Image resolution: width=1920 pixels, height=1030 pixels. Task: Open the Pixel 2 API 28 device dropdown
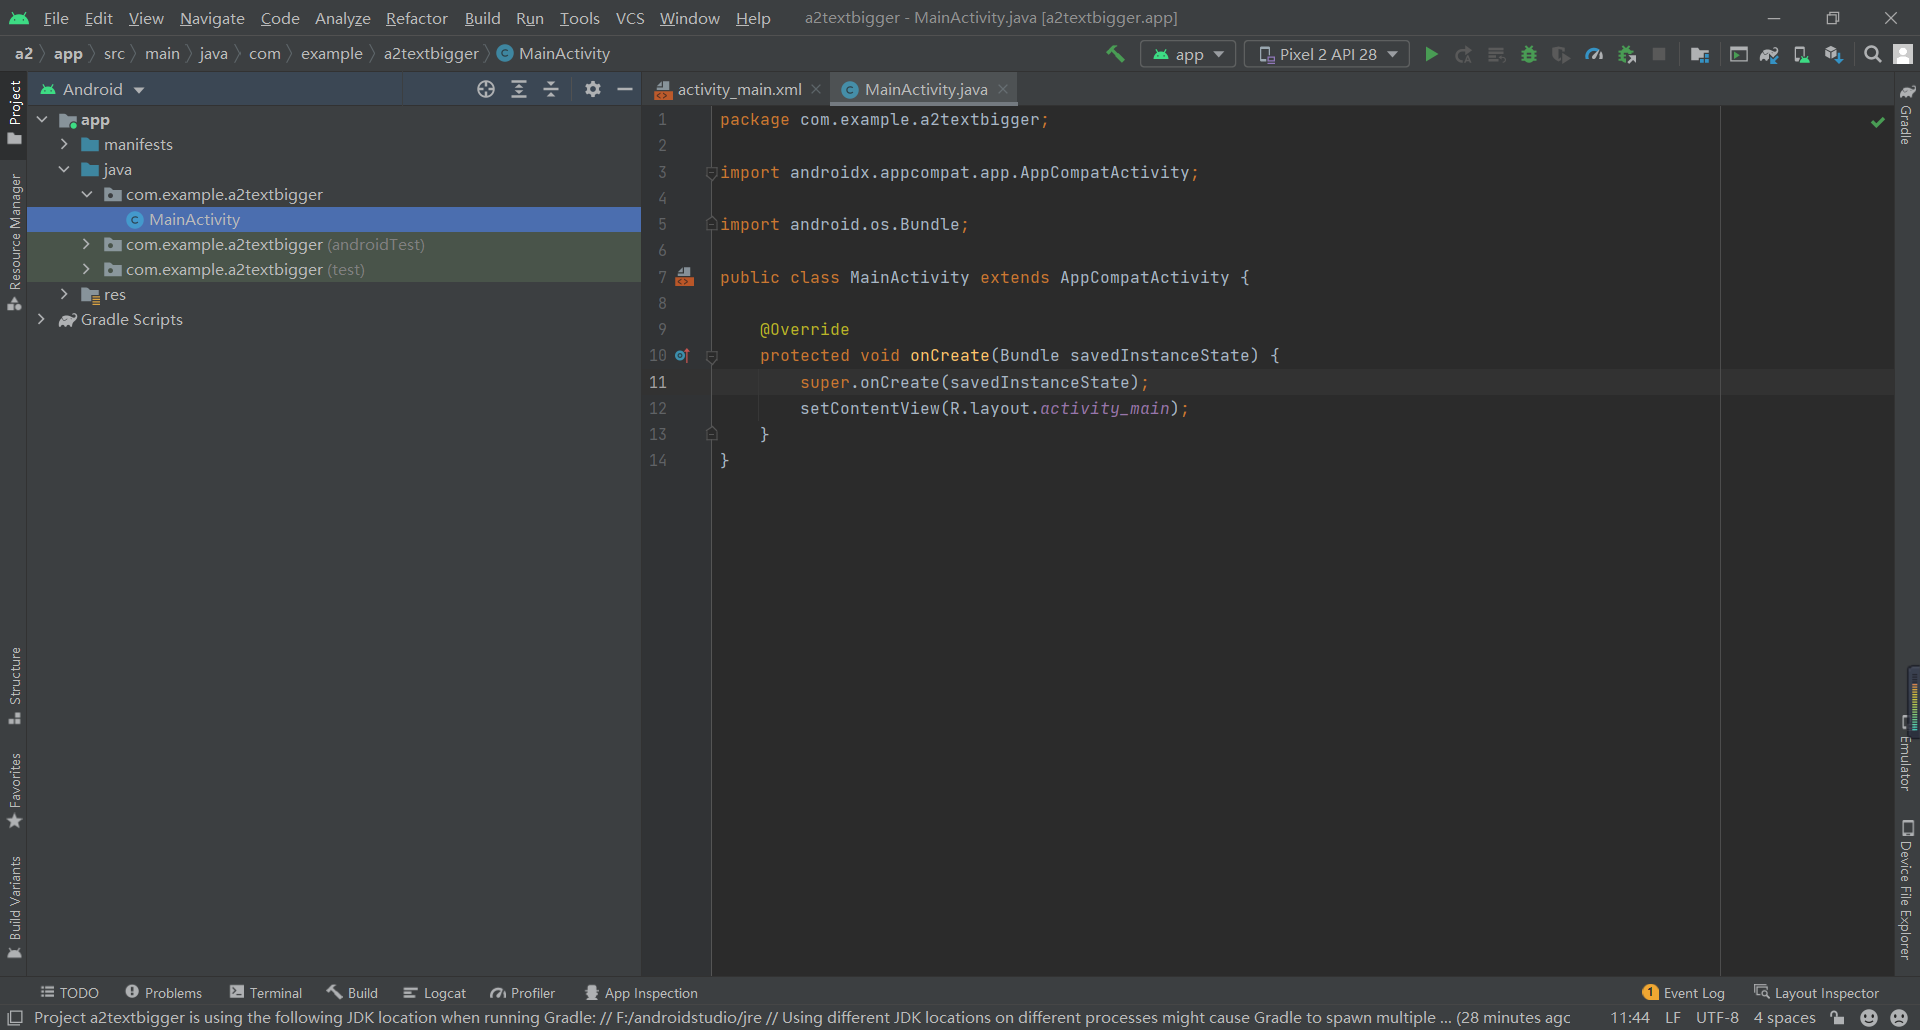(1326, 54)
